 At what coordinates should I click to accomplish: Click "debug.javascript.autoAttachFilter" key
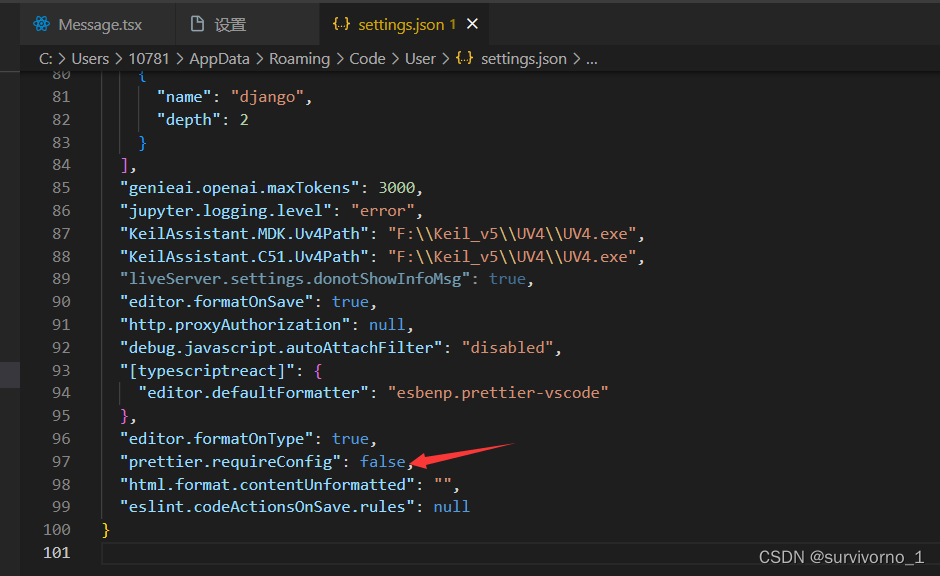coord(281,348)
